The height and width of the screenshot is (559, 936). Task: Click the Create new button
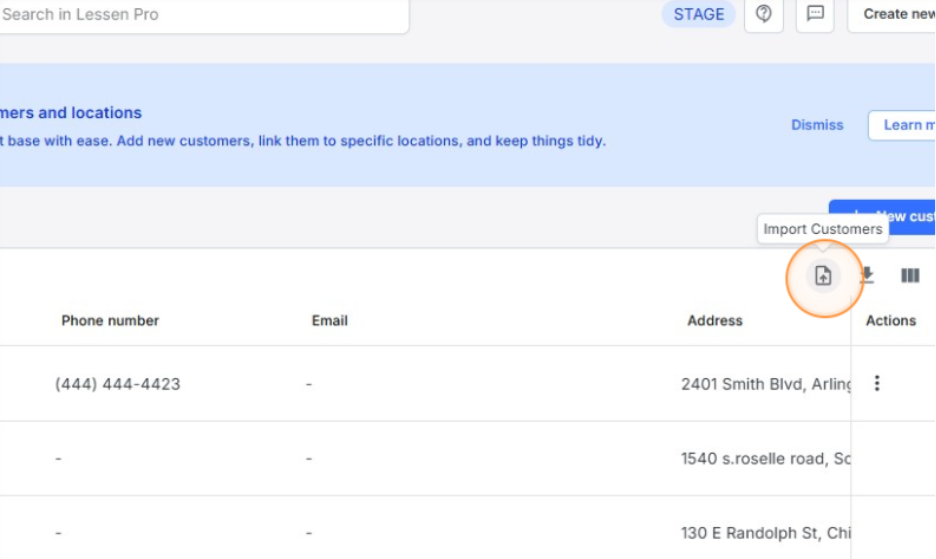(x=895, y=14)
